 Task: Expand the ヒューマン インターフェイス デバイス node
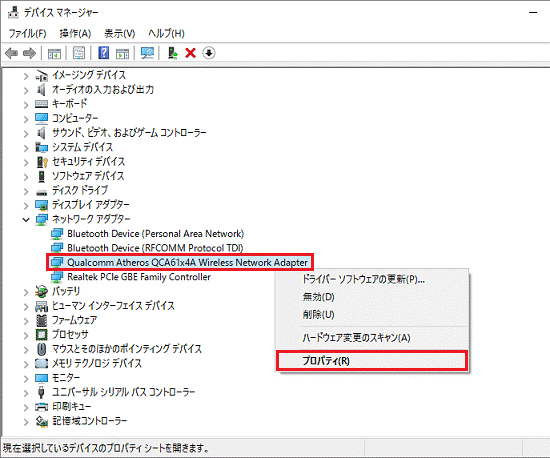[x=26, y=306]
